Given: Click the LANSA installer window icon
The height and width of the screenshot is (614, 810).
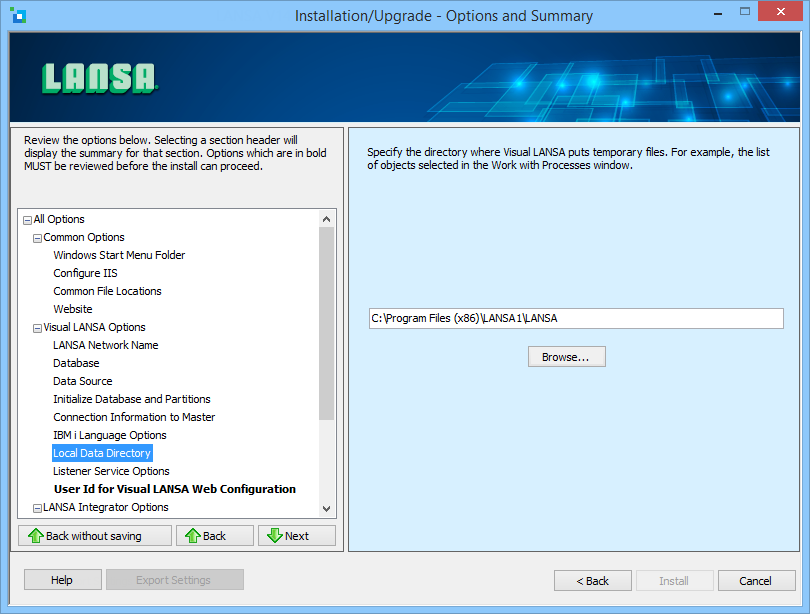Looking at the screenshot, I should coord(18,15).
